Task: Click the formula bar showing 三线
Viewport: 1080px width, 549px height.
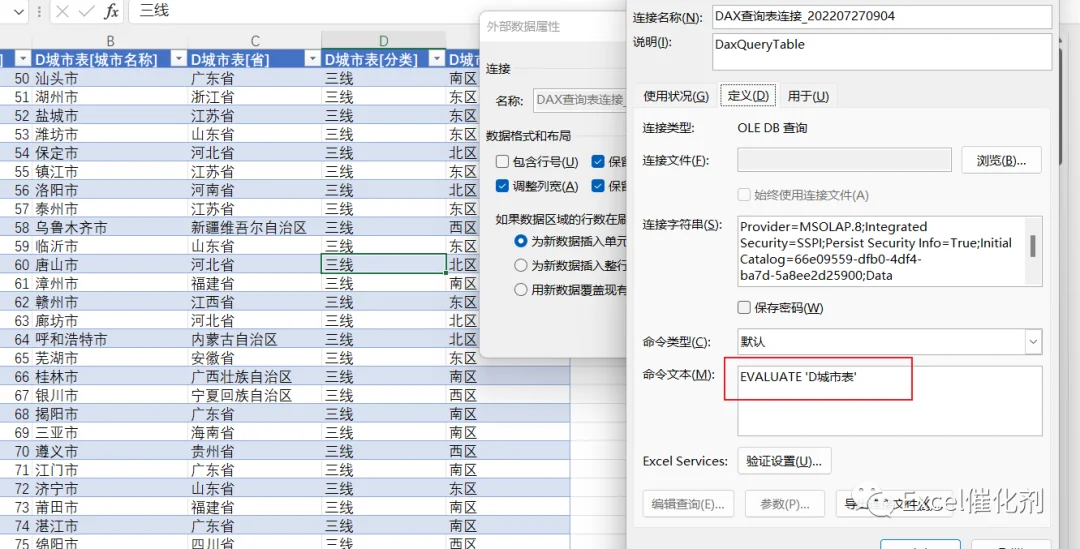Action: coord(303,11)
